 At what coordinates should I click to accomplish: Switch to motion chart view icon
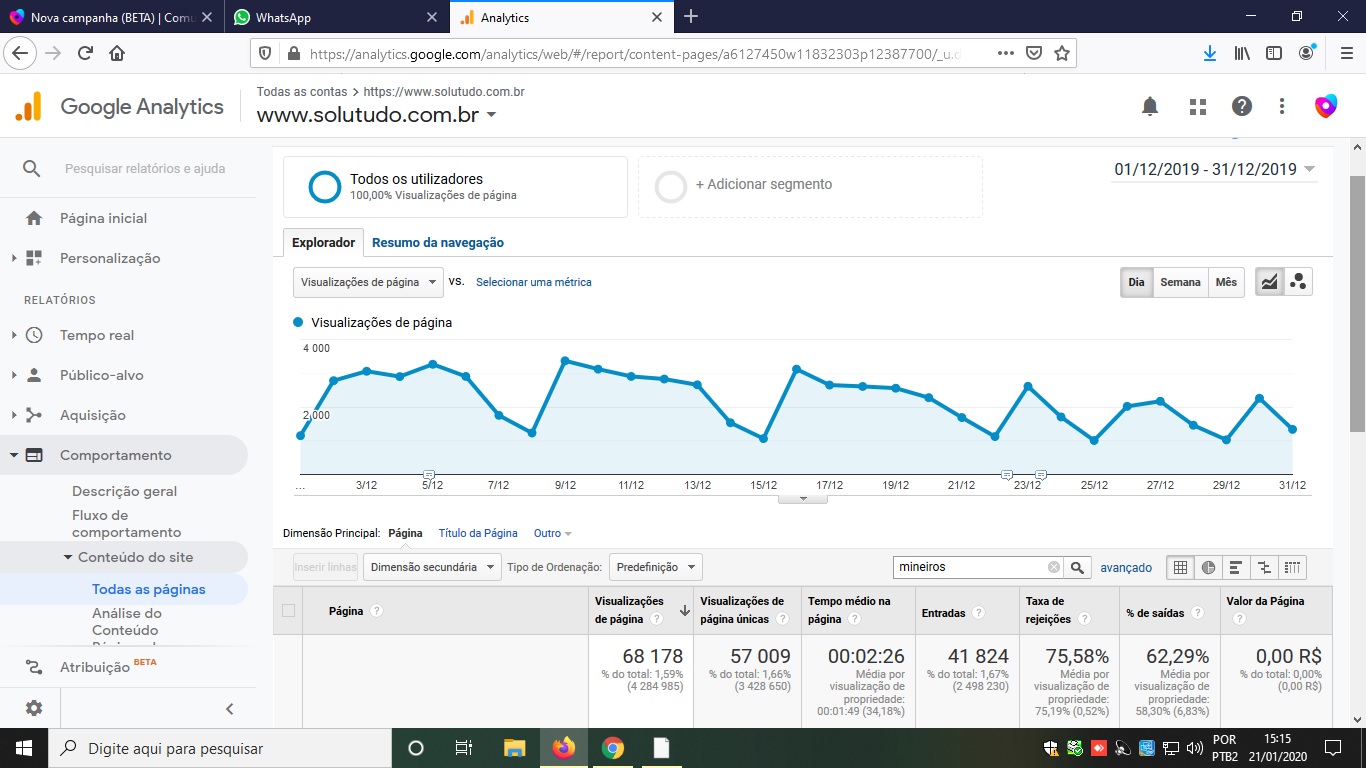click(1298, 282)
